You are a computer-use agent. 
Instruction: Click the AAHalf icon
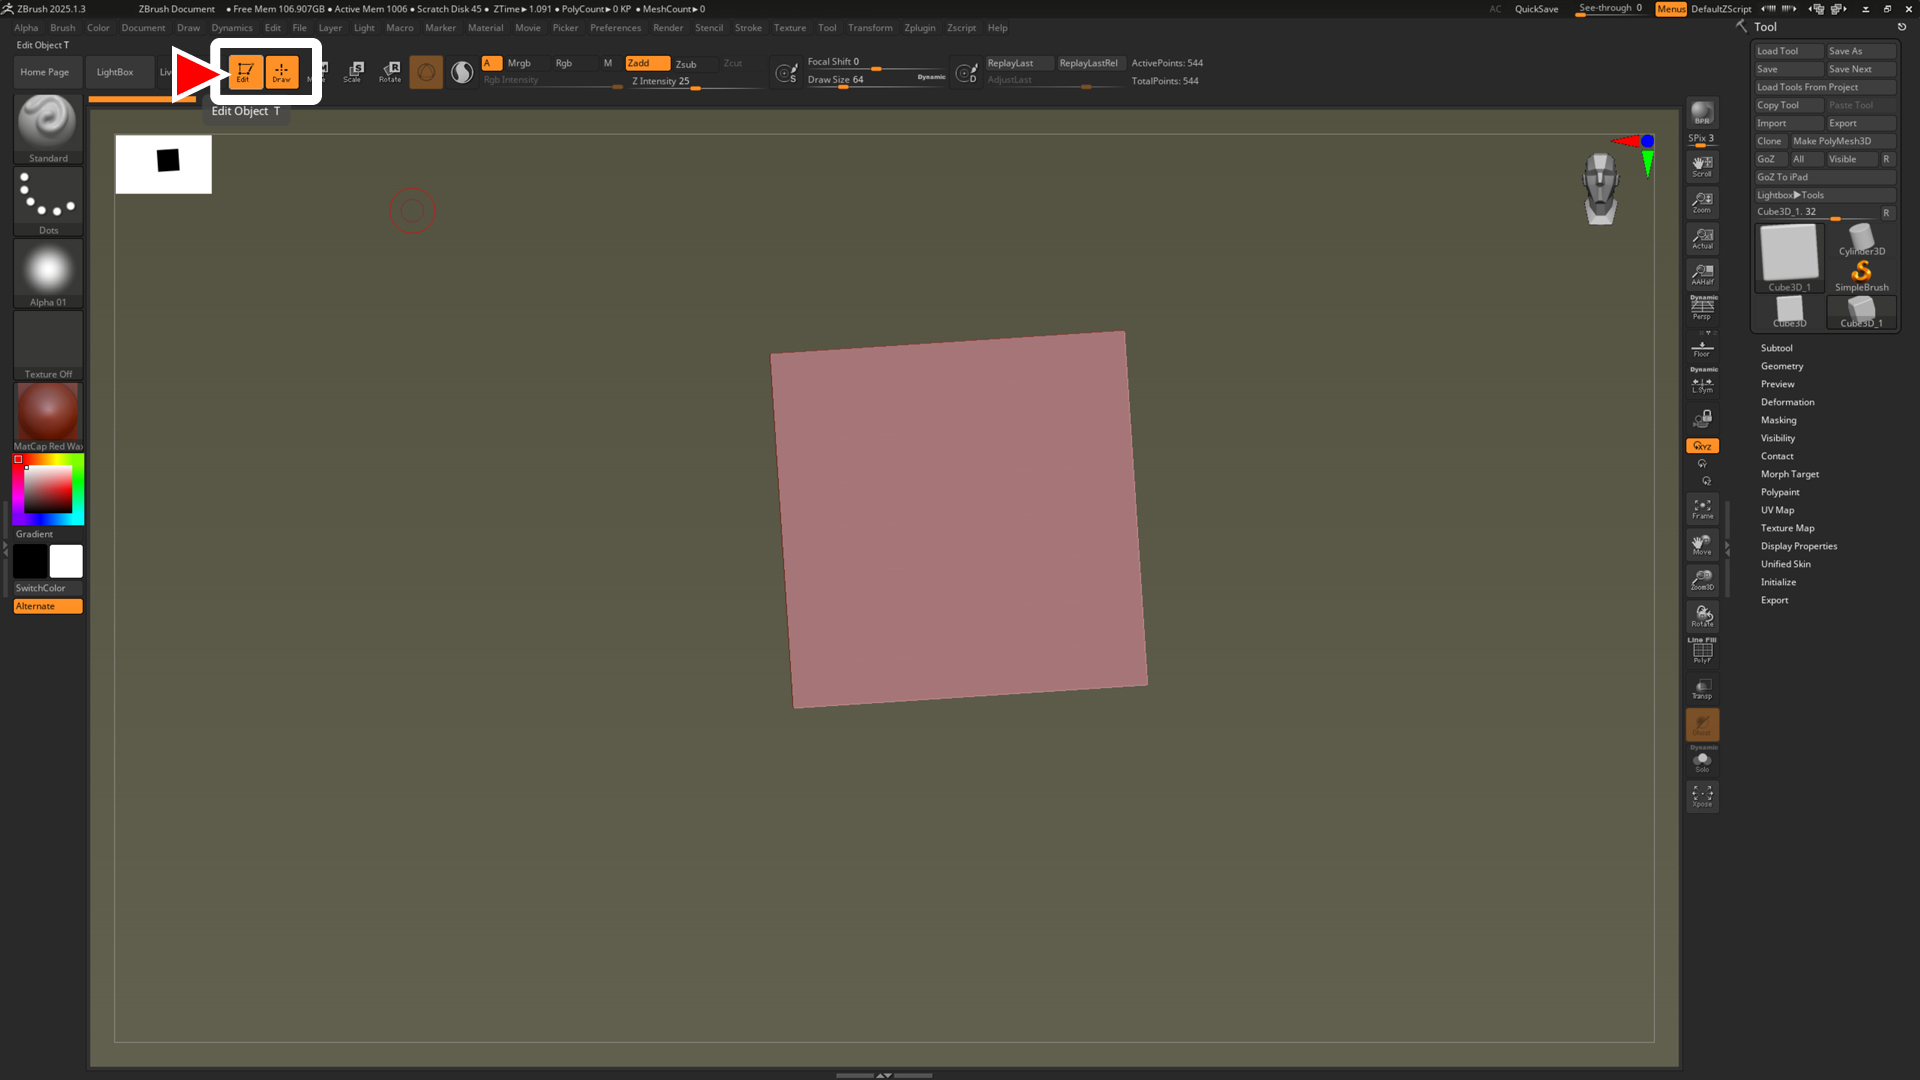click(1702, 274)
